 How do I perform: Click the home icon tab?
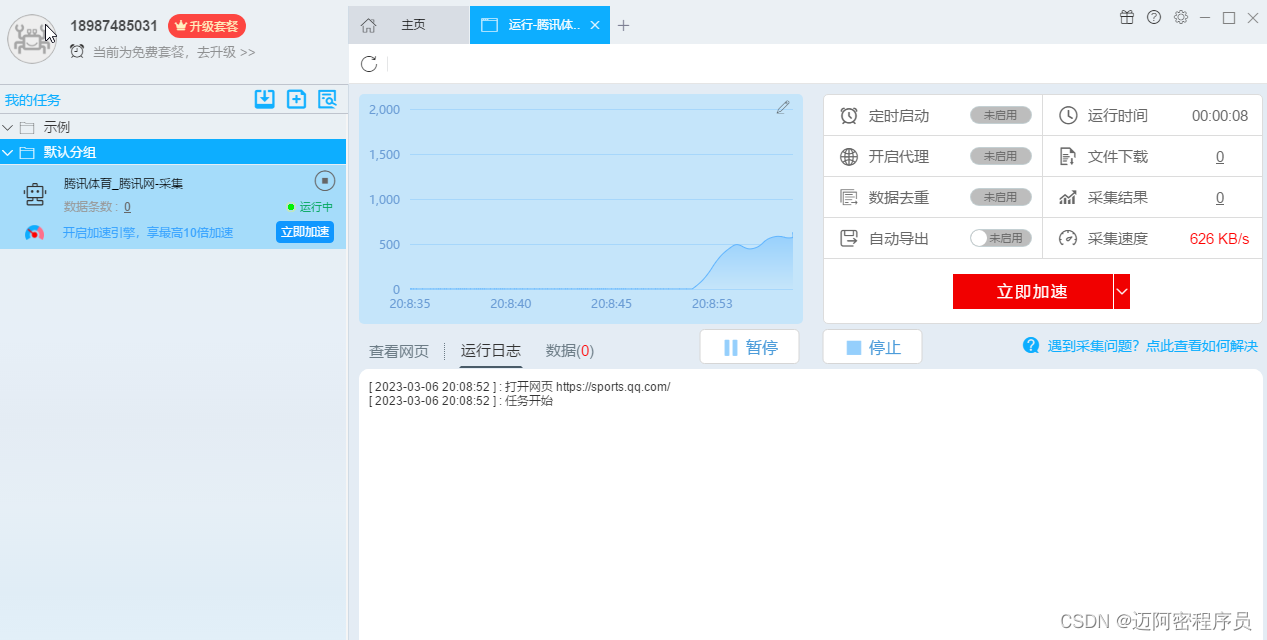368,25
